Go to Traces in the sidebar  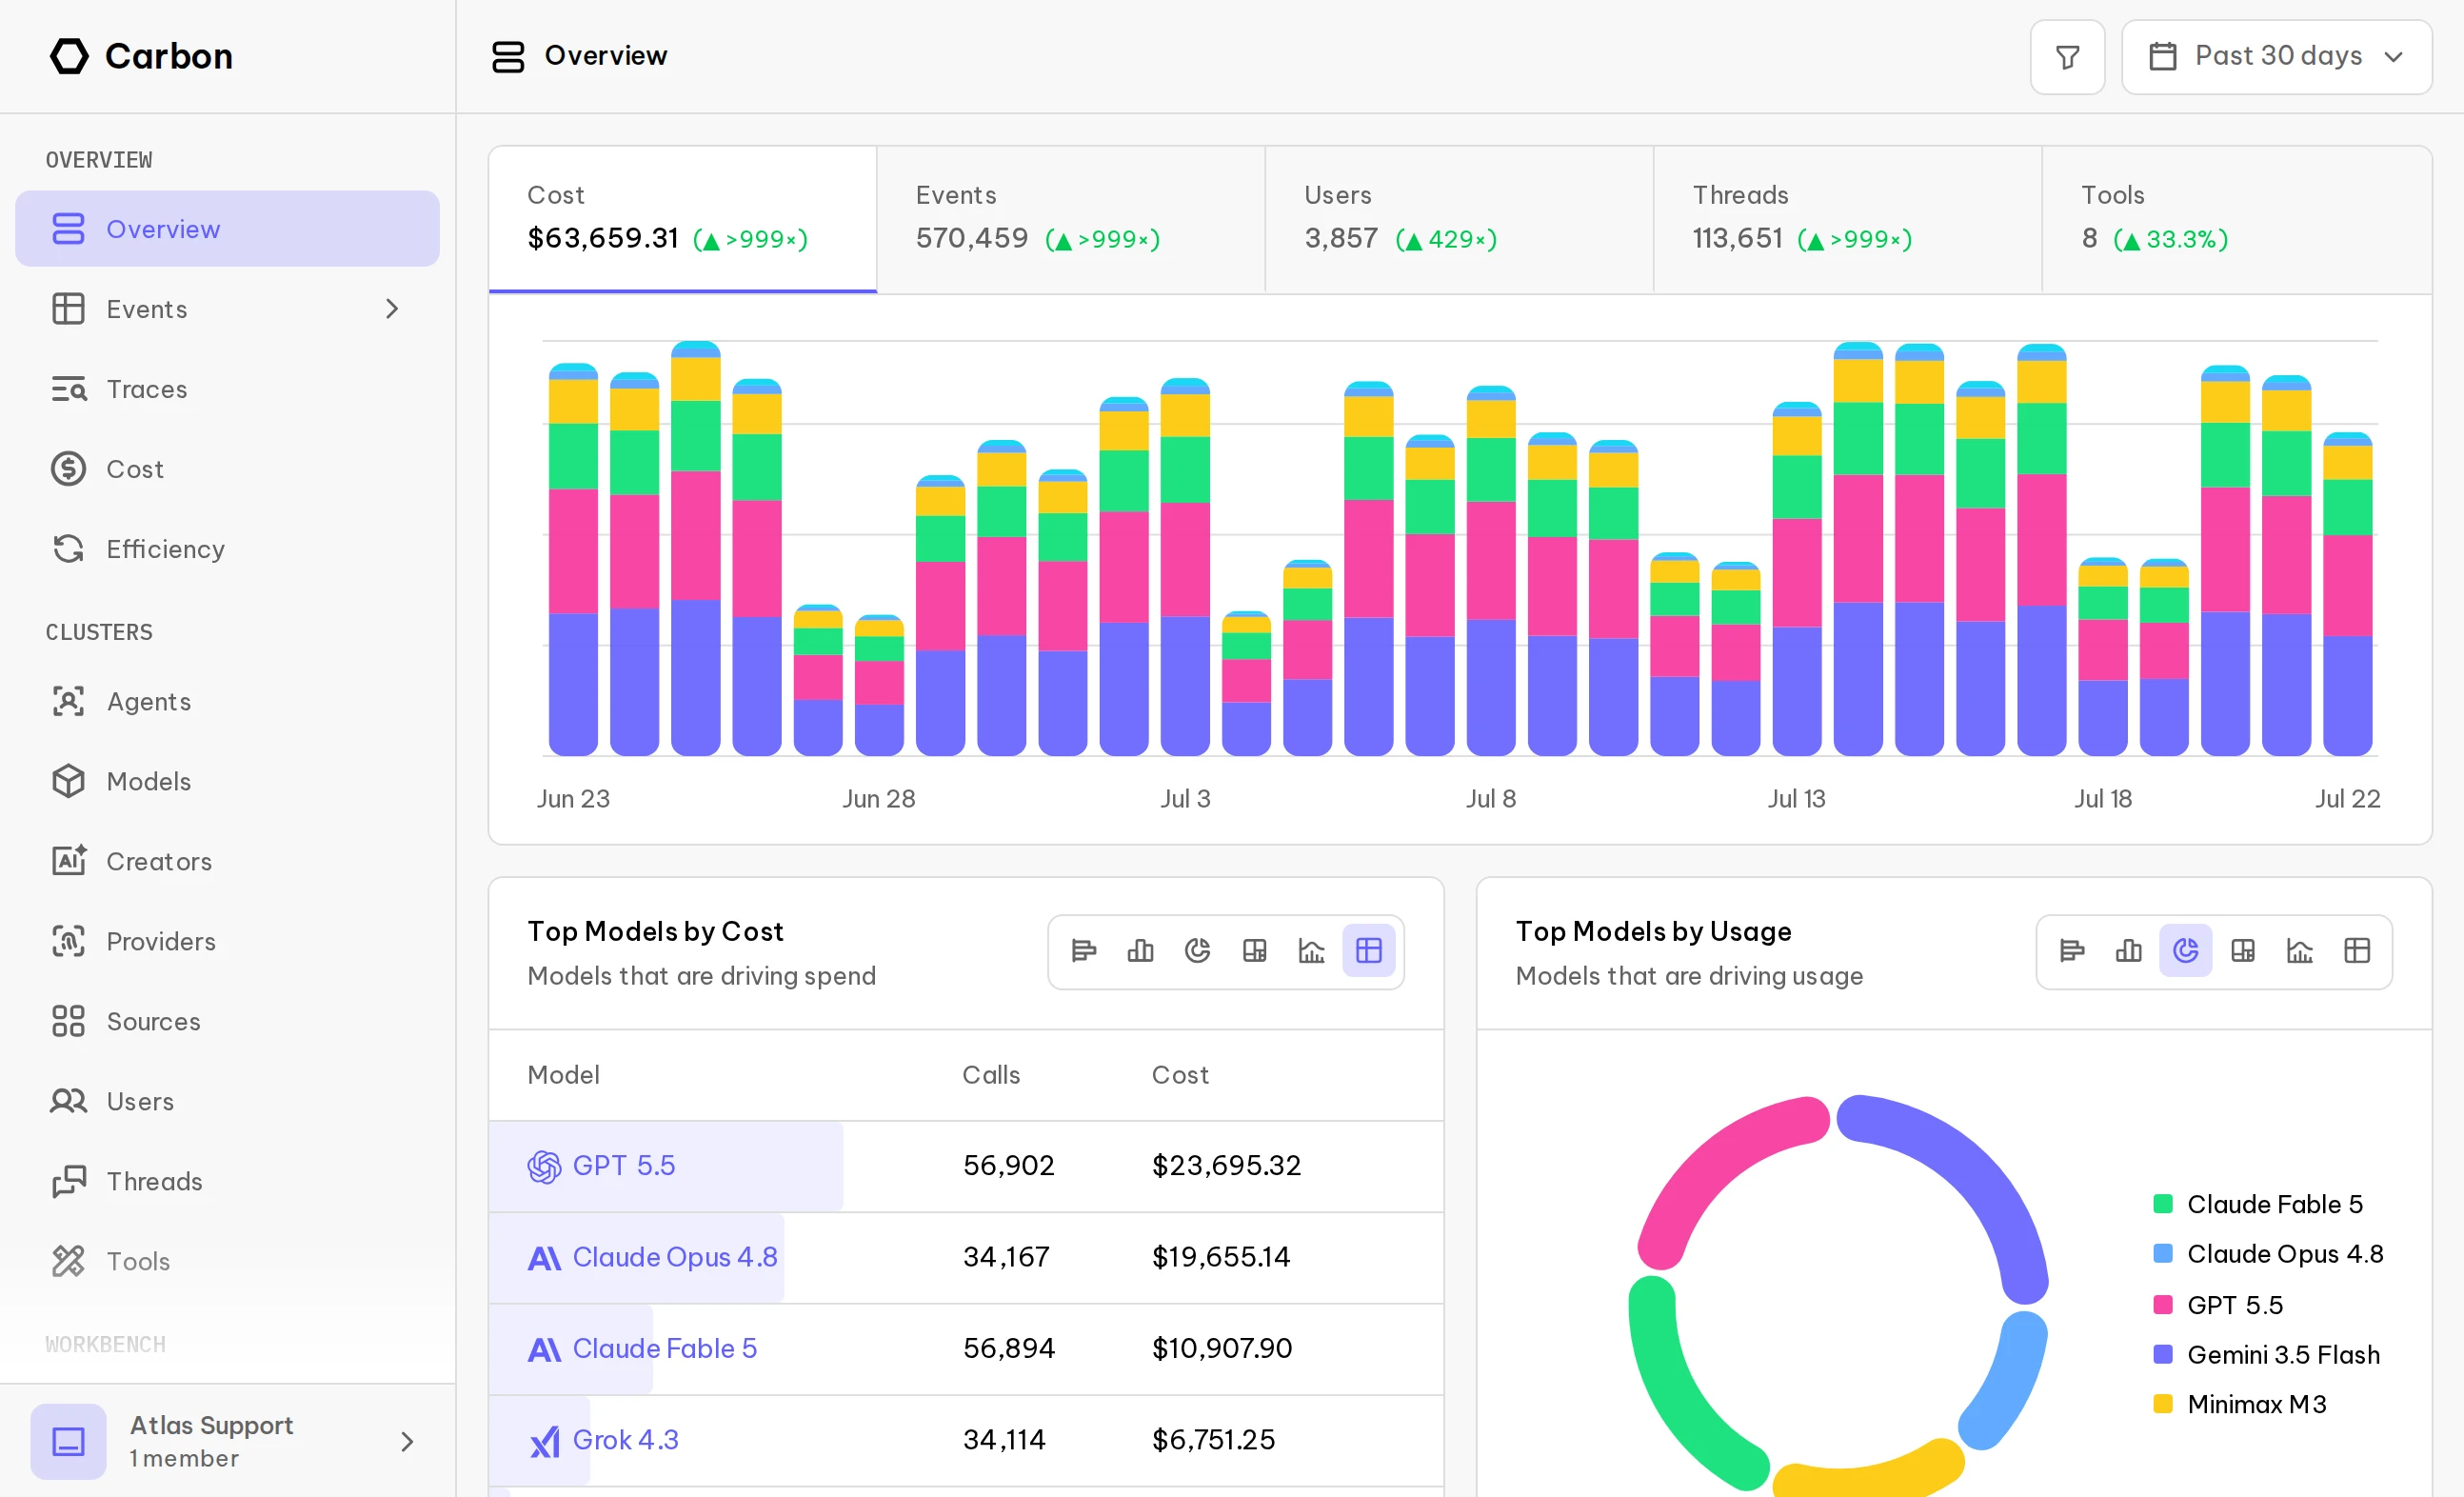pyautogui.click(x=227, y=389)
